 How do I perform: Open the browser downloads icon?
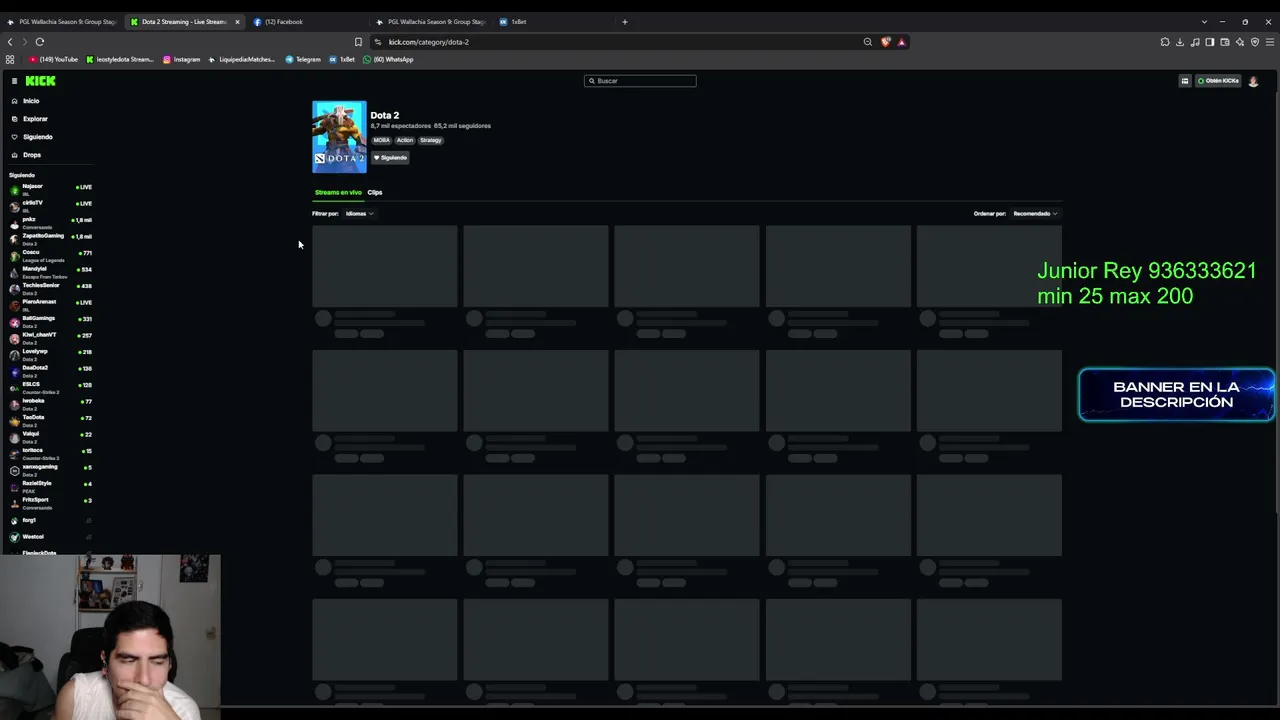tap(1180, 42)
